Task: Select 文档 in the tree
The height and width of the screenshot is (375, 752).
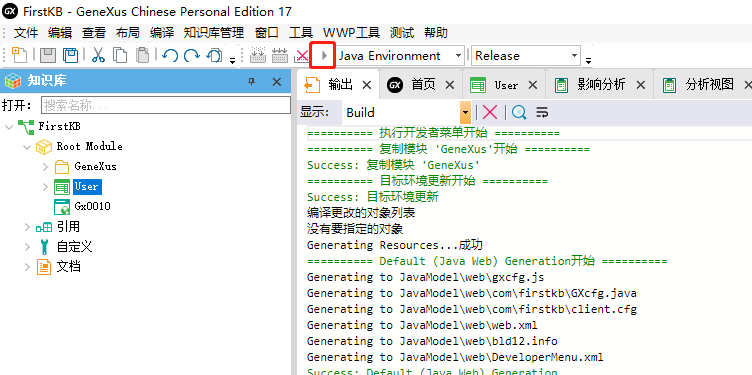Action: pyautogui.click(x=68, y=267)
